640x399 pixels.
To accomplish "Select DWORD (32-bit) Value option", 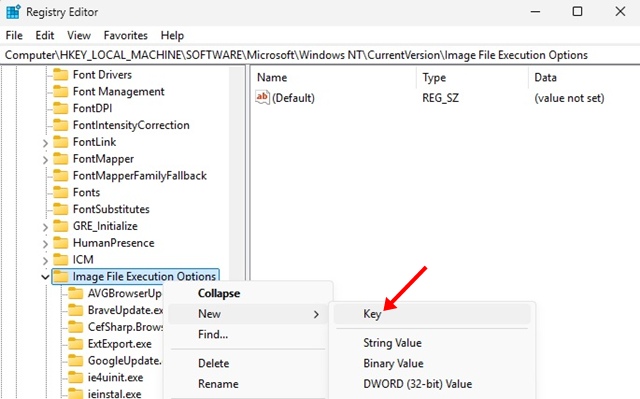I will click(418, 383).
